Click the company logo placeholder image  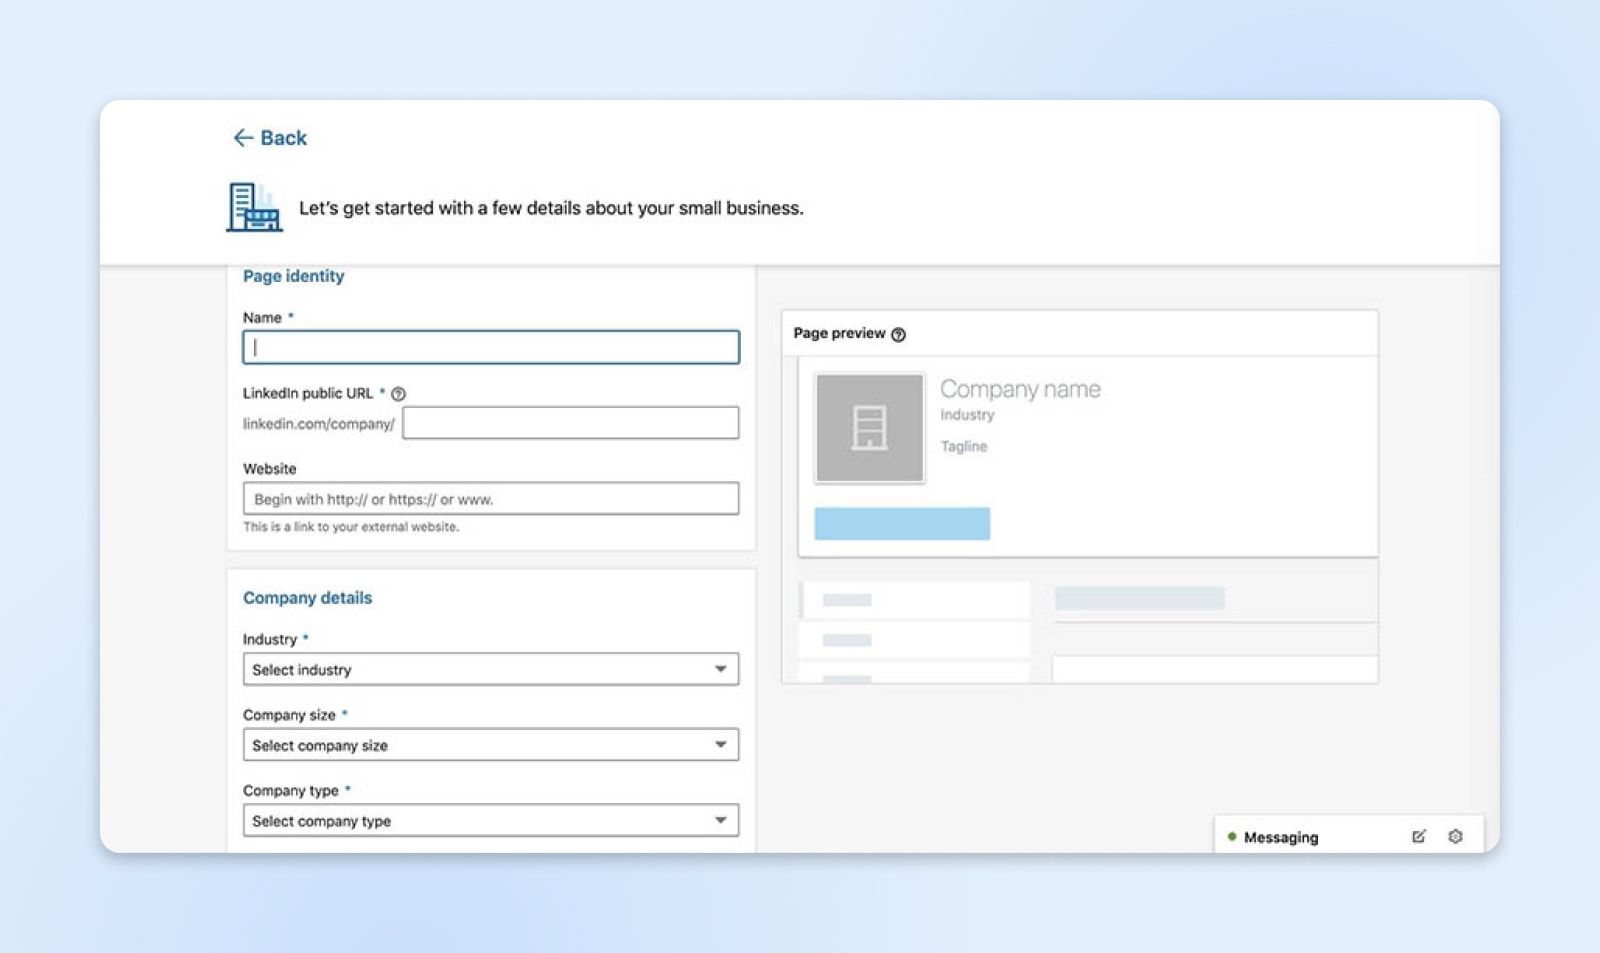869,428
